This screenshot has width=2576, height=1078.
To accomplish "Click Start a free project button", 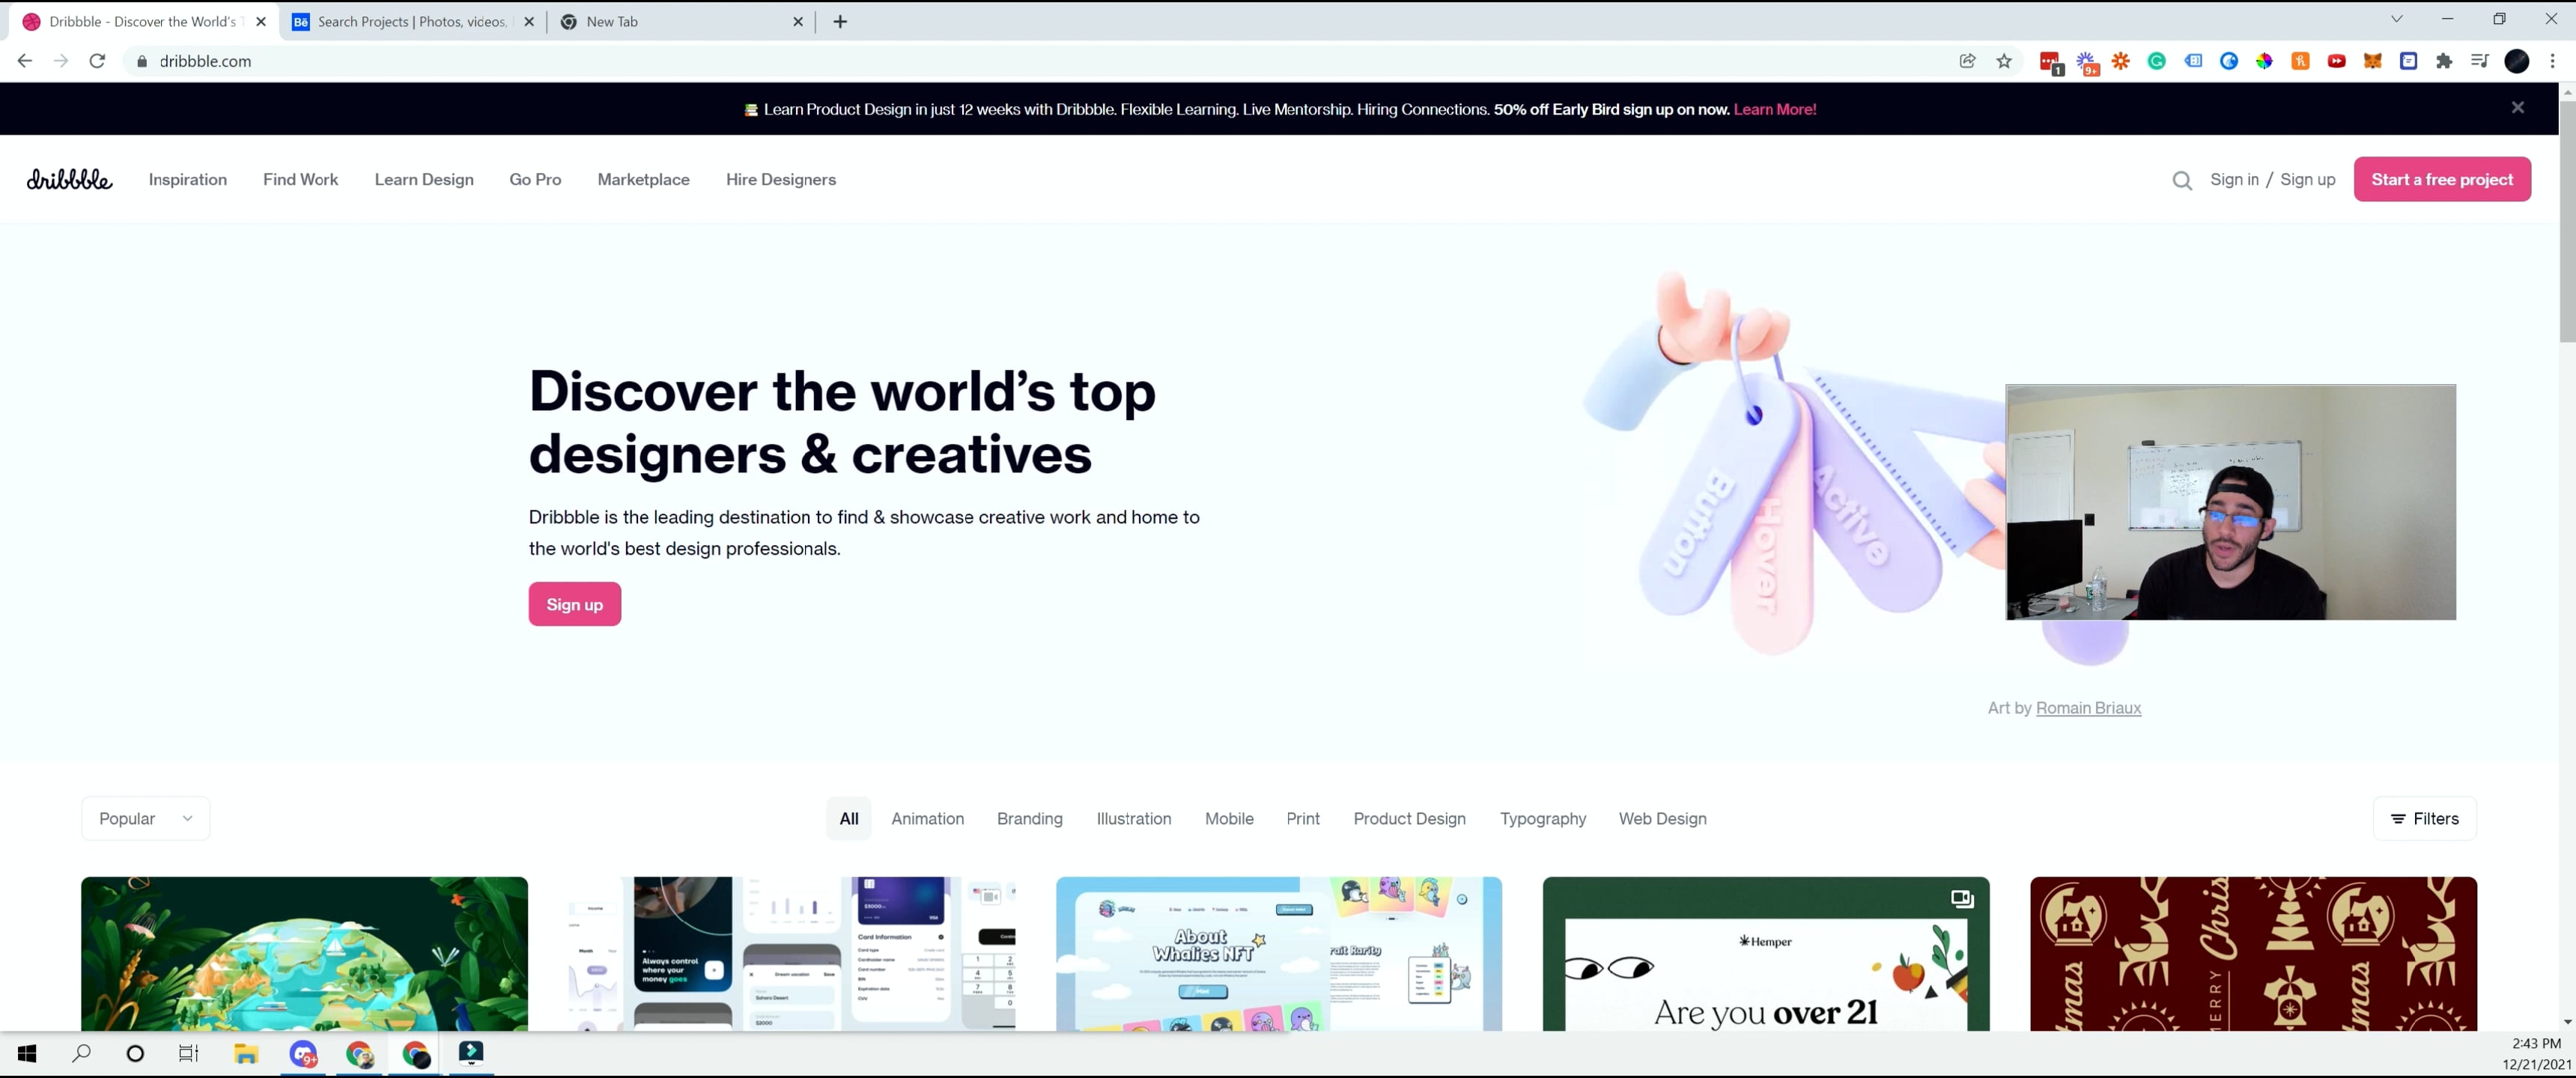I will (x=2441, y=179).
